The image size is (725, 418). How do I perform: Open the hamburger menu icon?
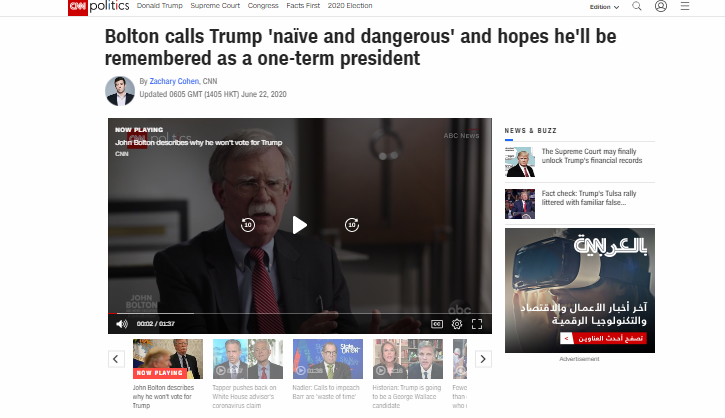pyautogui.click(x=685, y=6)
